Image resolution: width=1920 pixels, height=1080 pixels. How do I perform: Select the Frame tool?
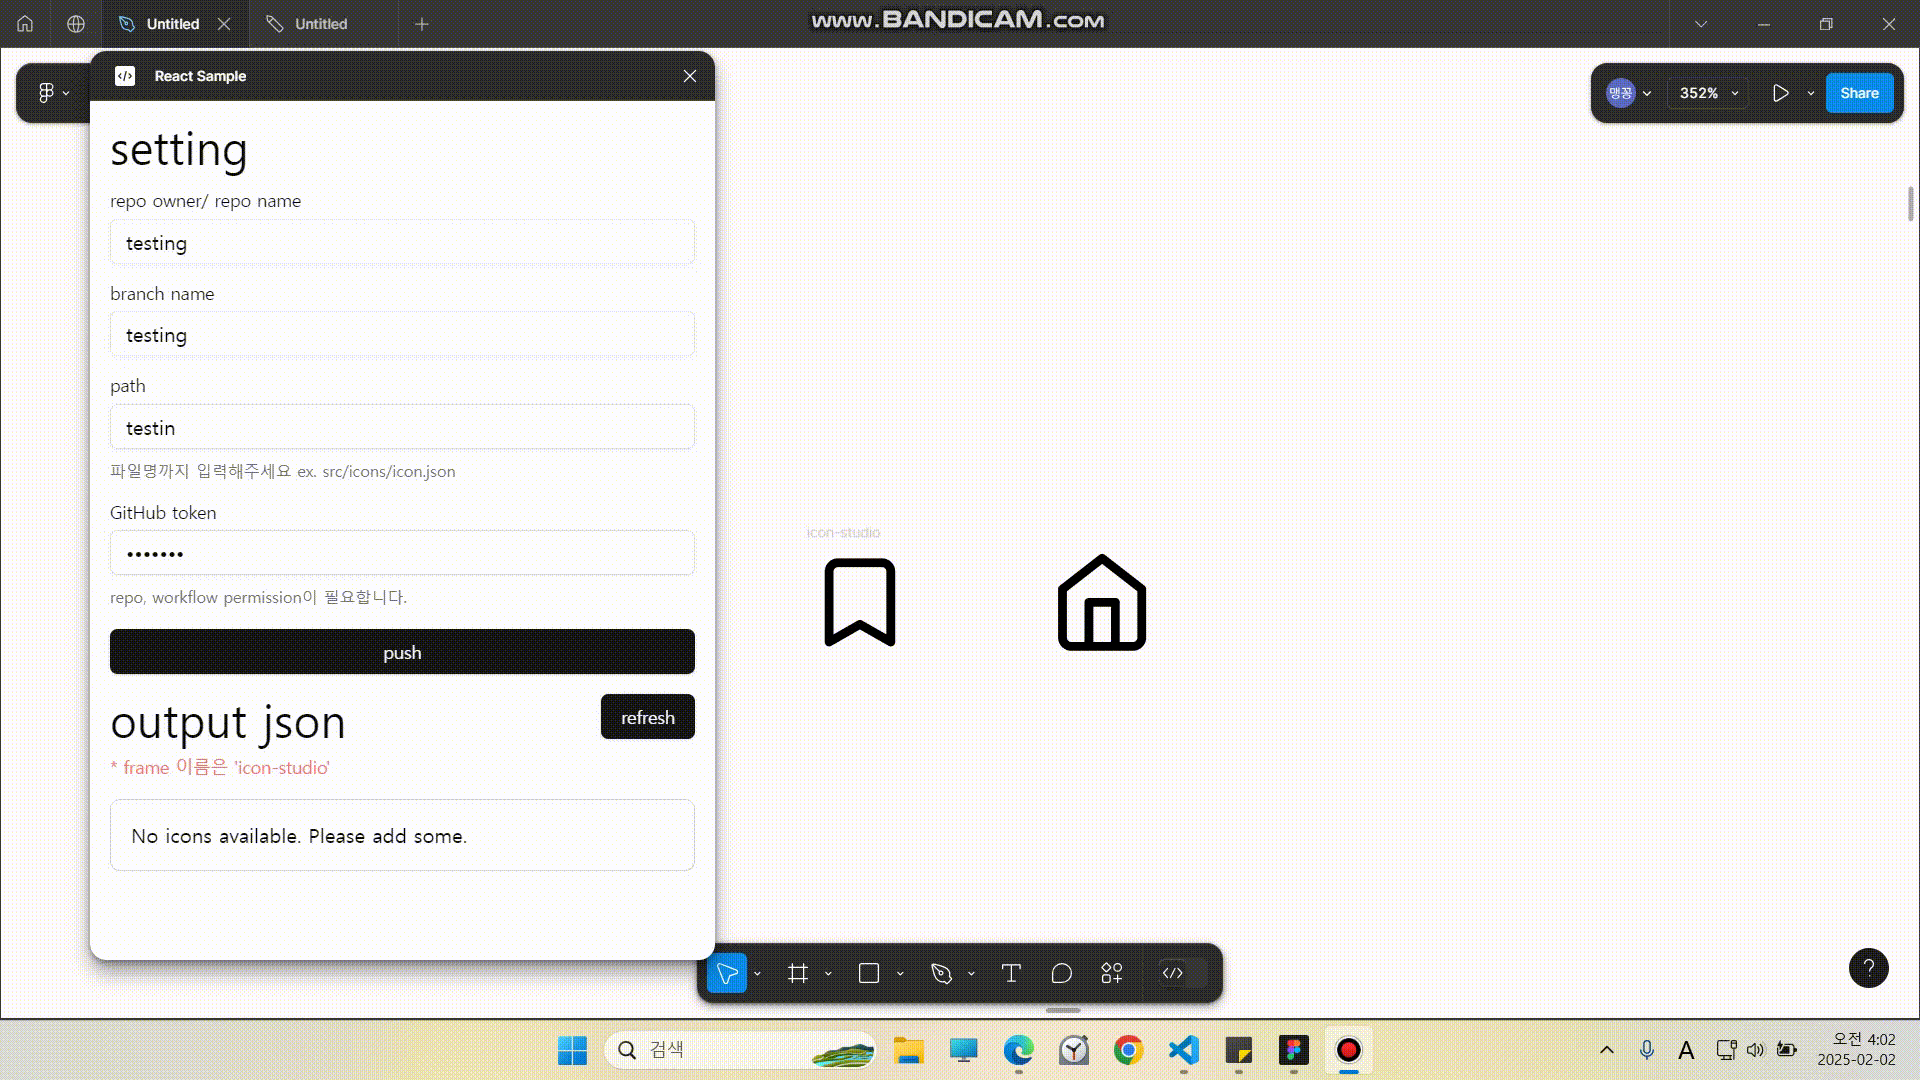tap(797, 973)
